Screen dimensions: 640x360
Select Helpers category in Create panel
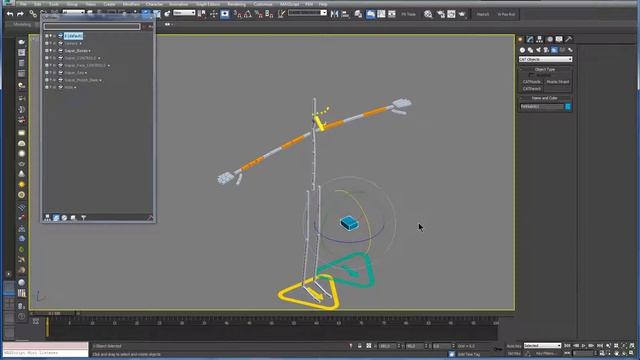[x=554, y=50]
